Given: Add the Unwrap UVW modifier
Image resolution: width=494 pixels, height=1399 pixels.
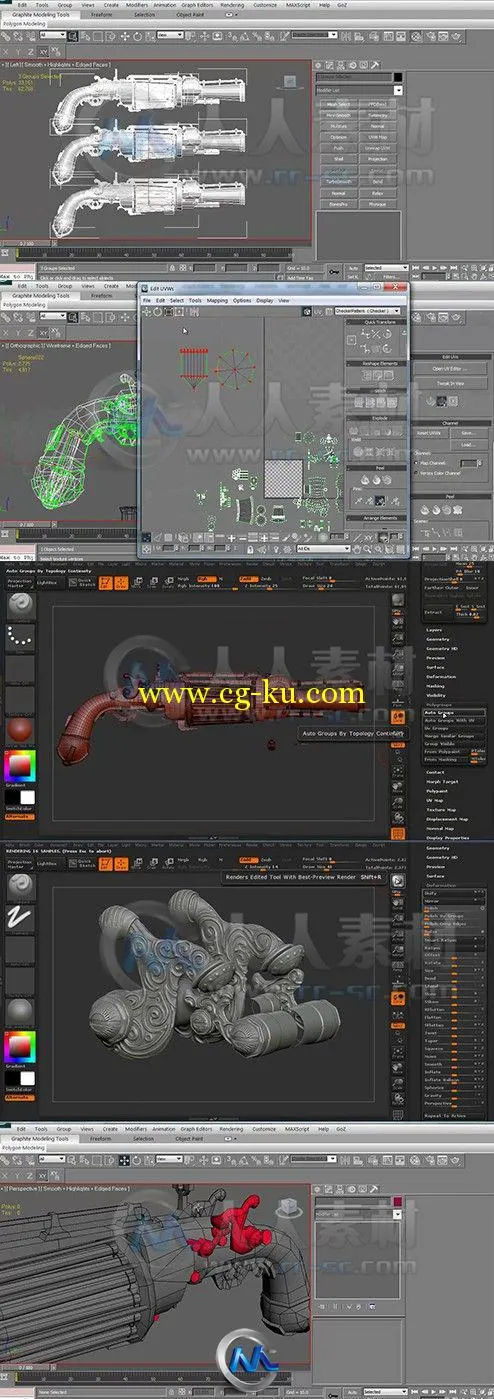Looking at the screenshot, I should click(x=377, y=148).
